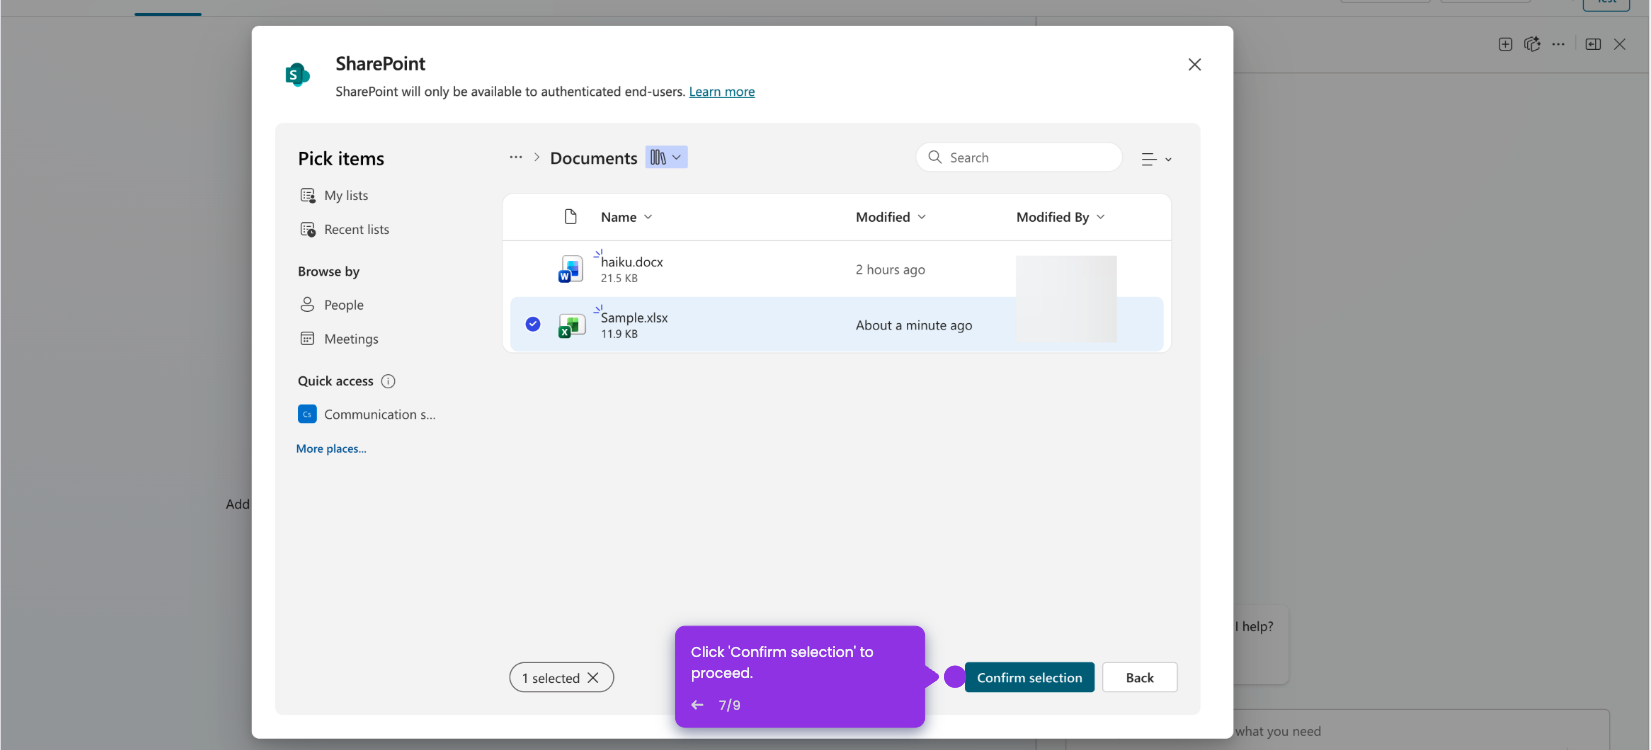Uncheck the Sample.xlsx selection checkbox
1651x750 pixels.
[533, 324]
